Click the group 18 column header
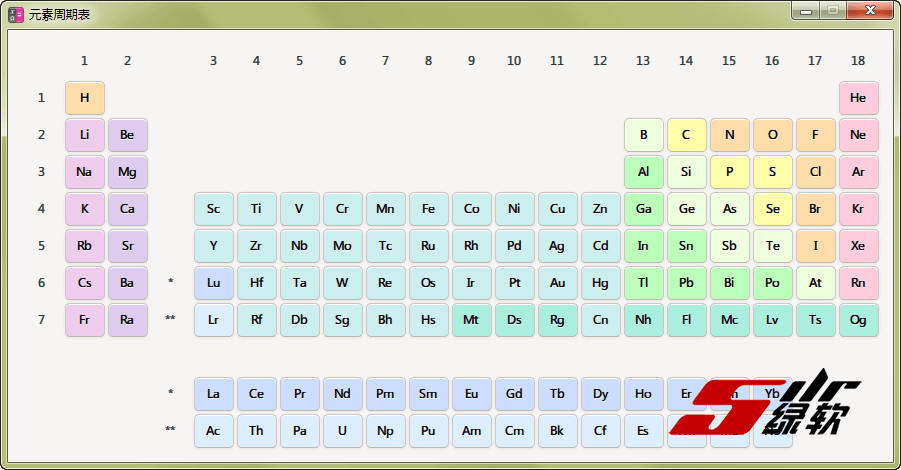The width and height of the screenshot is (901, 470). 858,61
